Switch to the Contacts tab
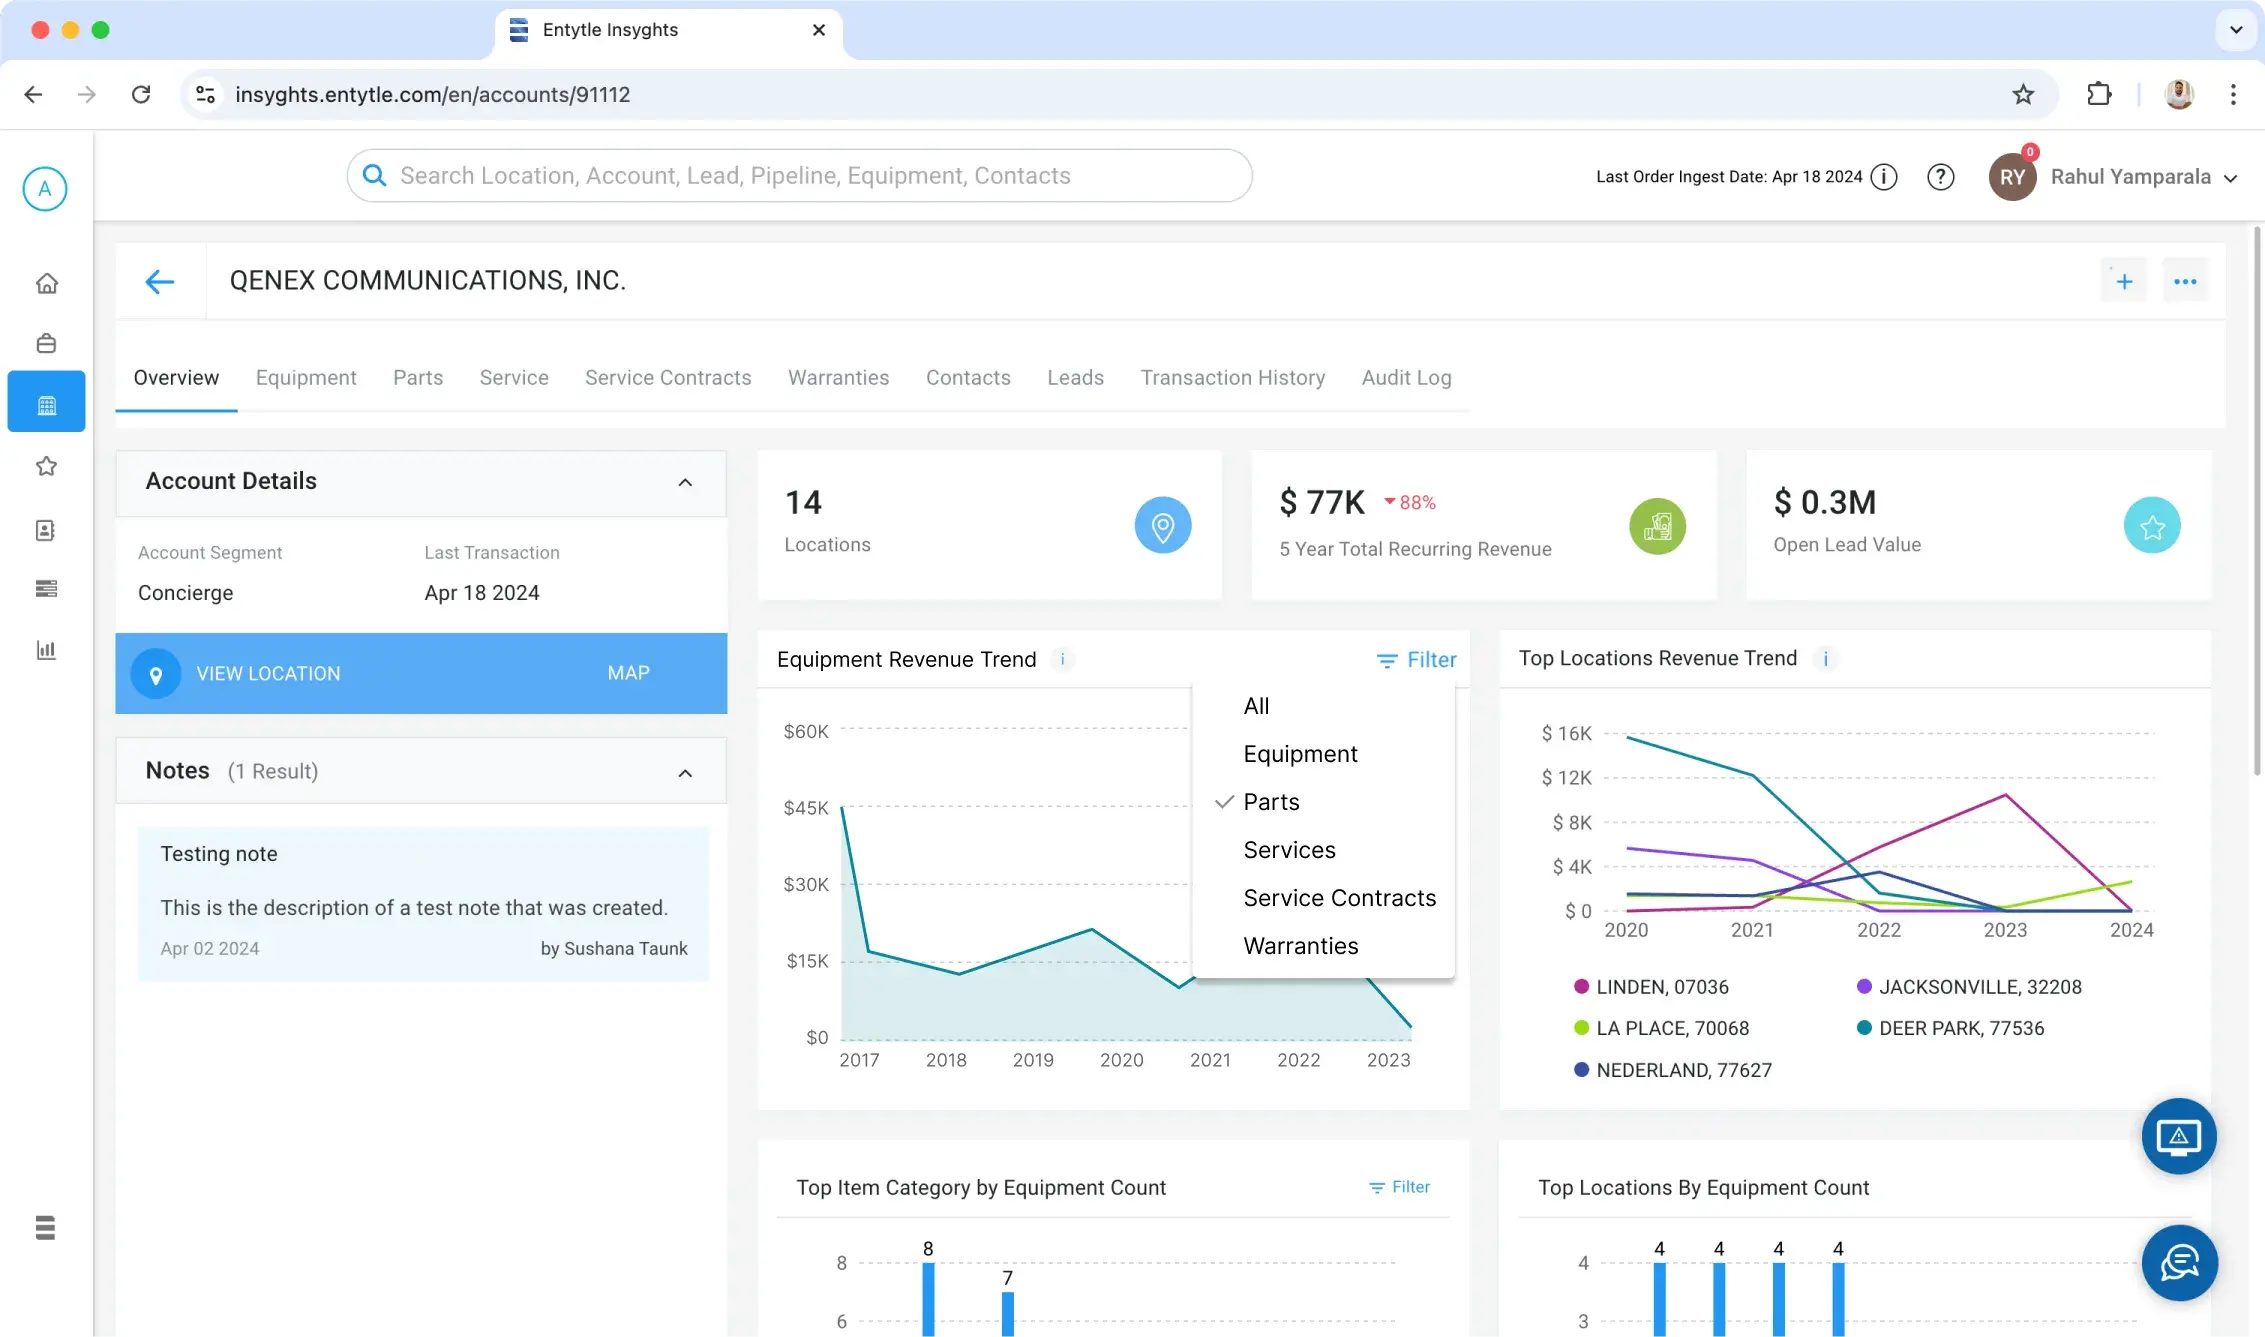Viewport: 2265px width, 1337px height. pos(968,378)
